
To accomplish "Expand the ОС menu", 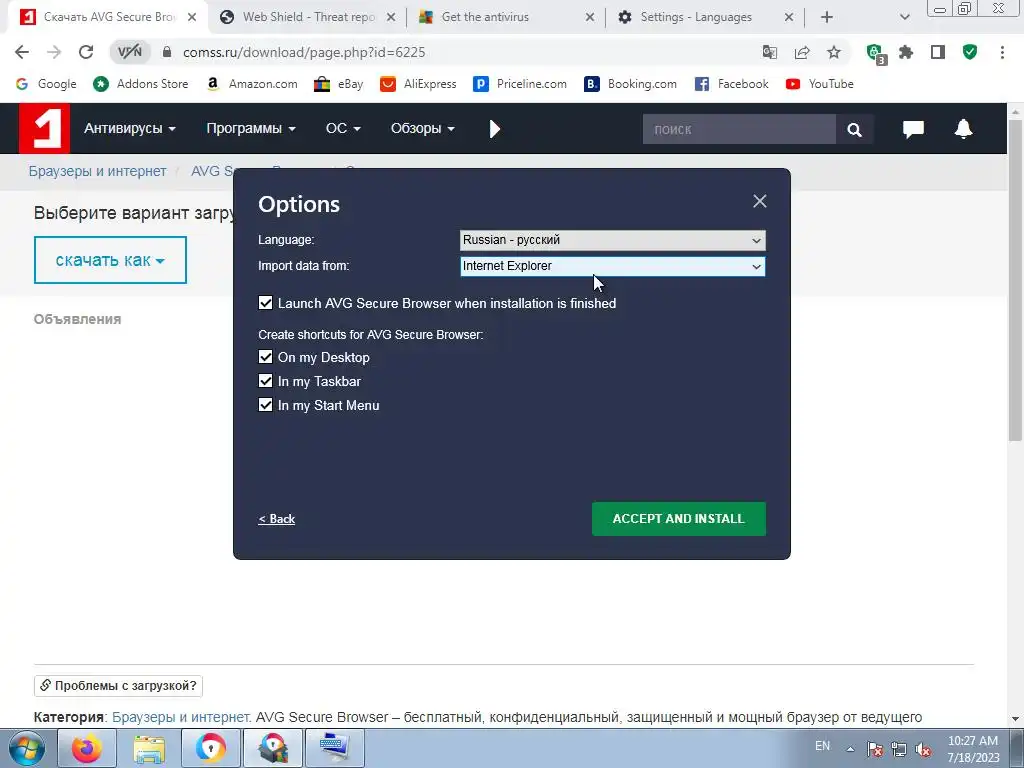I will click(x=343, y=129).
